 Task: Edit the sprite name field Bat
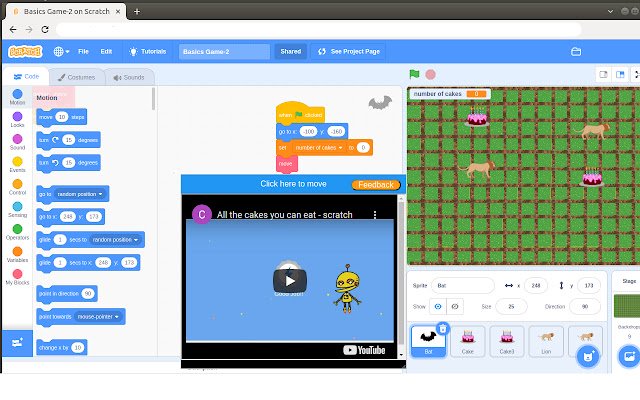click(x=462, y=285)
